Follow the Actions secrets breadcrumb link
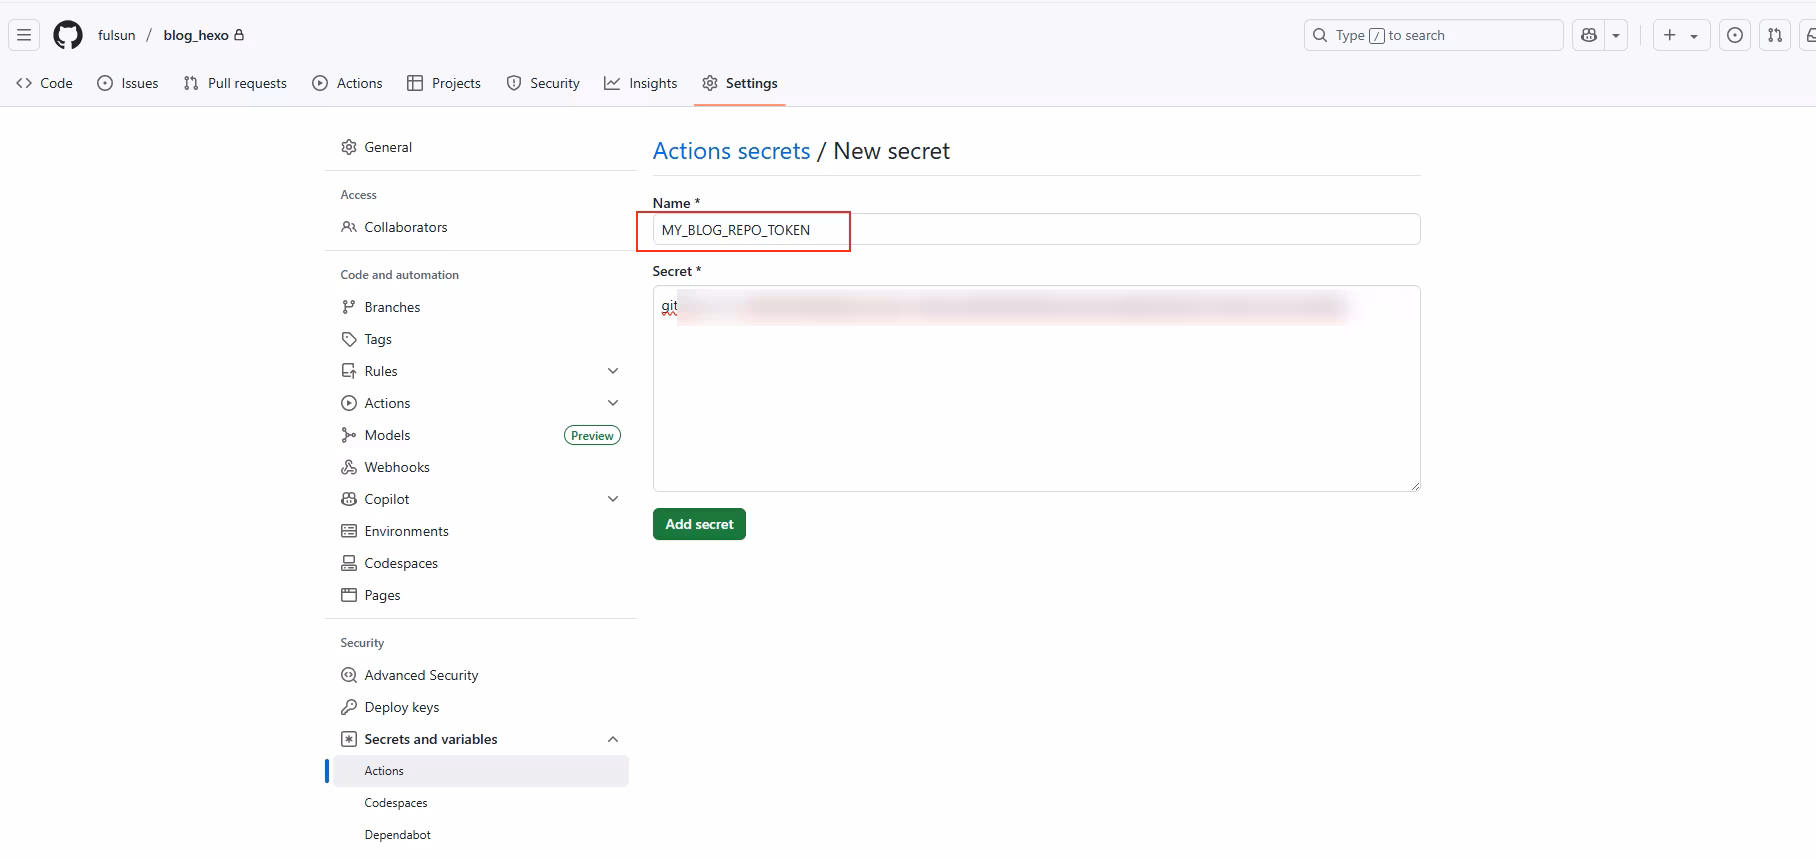This screenshot has height=858, width=1816. [731, 151]
